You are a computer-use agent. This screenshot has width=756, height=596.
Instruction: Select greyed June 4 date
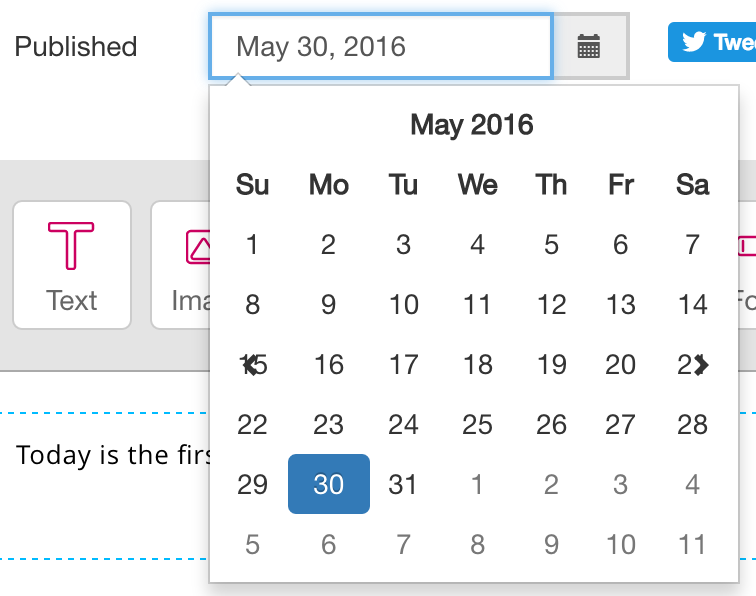[x=692, y=484]
